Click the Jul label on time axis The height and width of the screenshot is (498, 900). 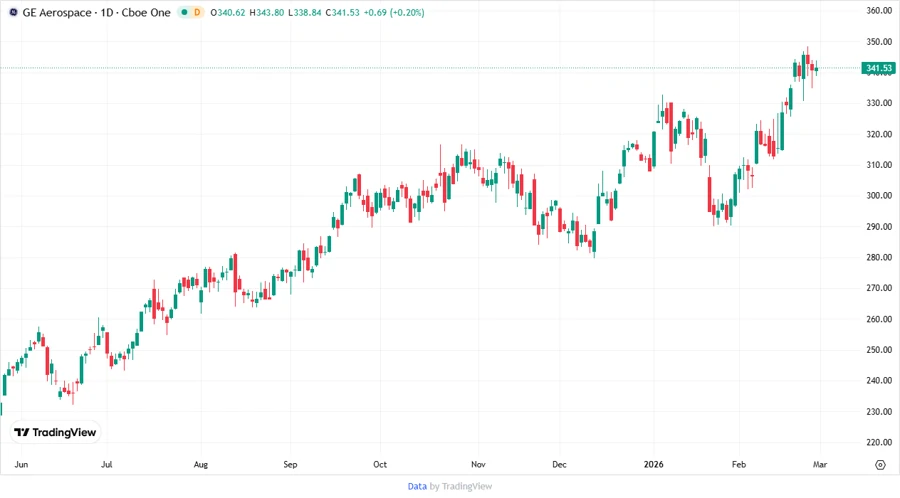tap(107, 464)
